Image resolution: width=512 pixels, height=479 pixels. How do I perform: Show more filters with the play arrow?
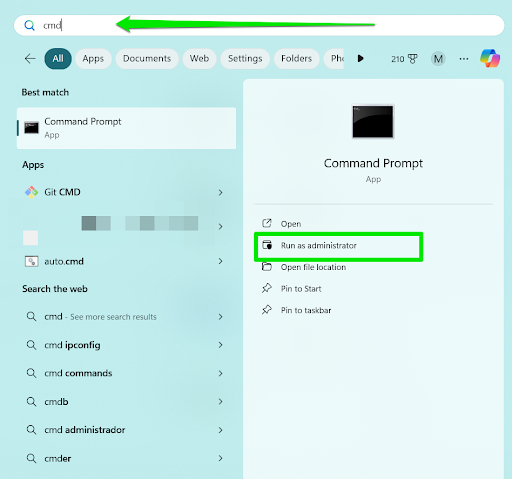[x=360, y=59]
